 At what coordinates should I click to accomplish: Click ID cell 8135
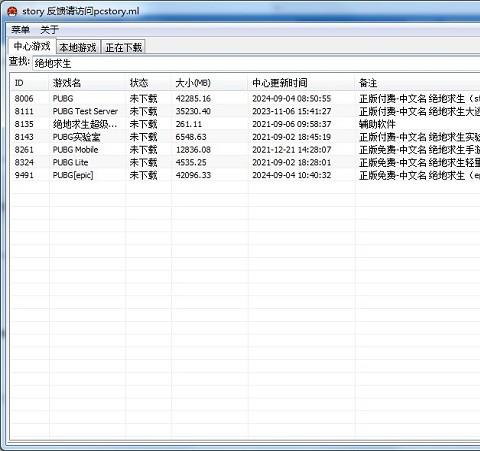pyautogui.click(x=24, y=124)
